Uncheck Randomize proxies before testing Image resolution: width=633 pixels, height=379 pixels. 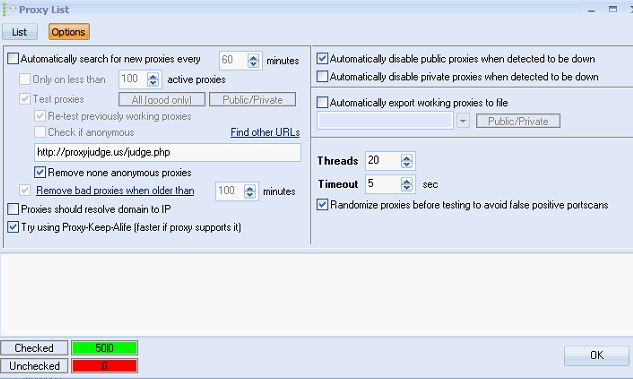click(322, 205)
